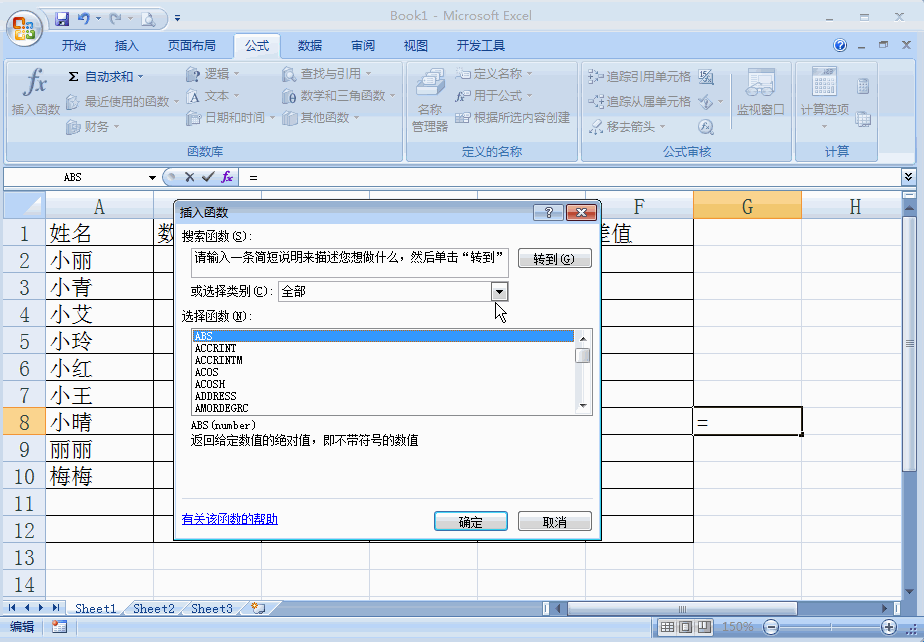This screenshot has width=924, height=642.
Task: Cancel the entry with the formula bar X
Action: coord(190,177)
